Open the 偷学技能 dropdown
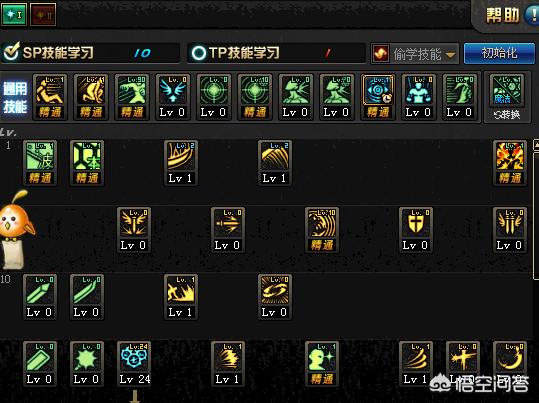Image resolution: width=539 pixels, height=403 pixels. [415, 54]
